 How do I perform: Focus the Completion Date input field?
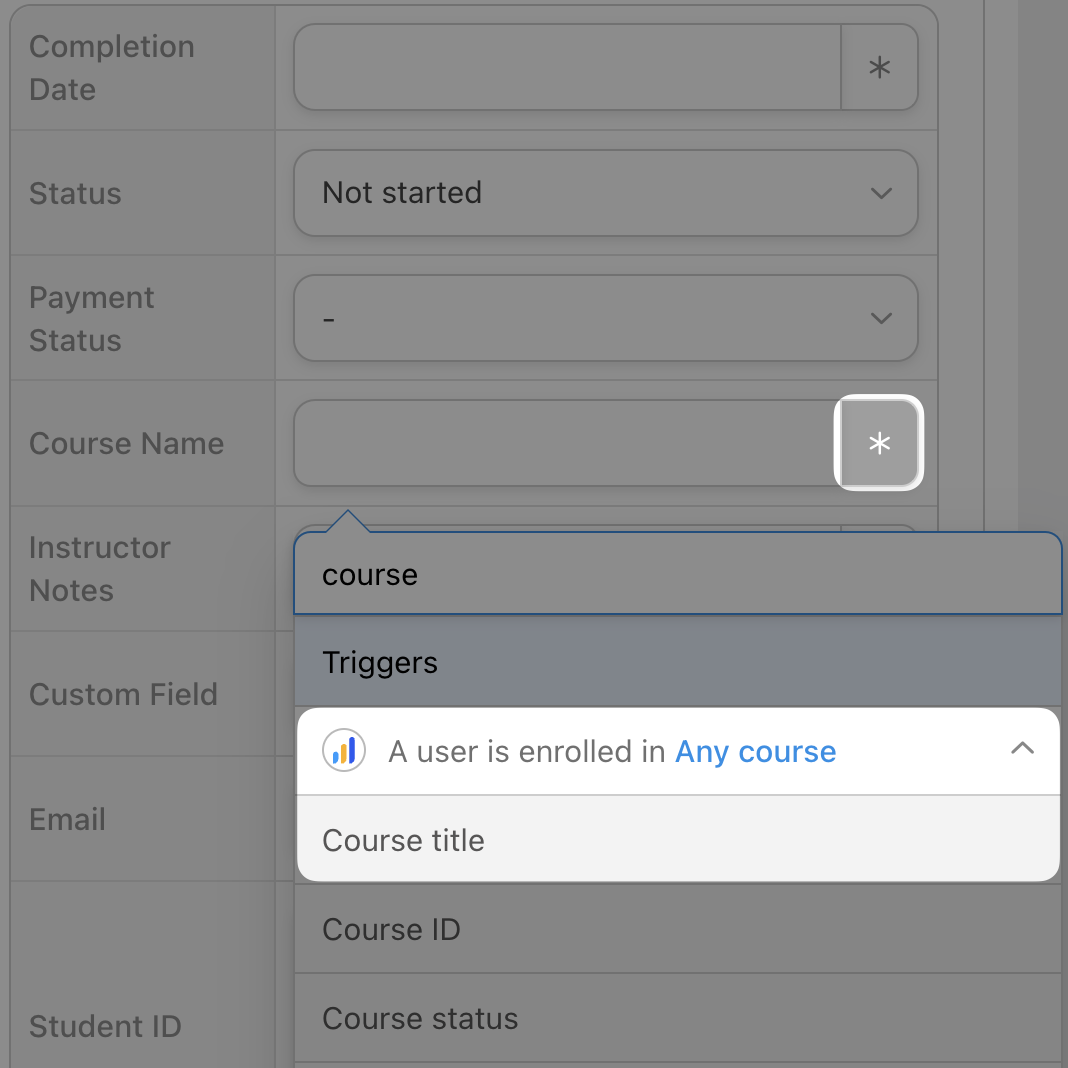(567, 68)
